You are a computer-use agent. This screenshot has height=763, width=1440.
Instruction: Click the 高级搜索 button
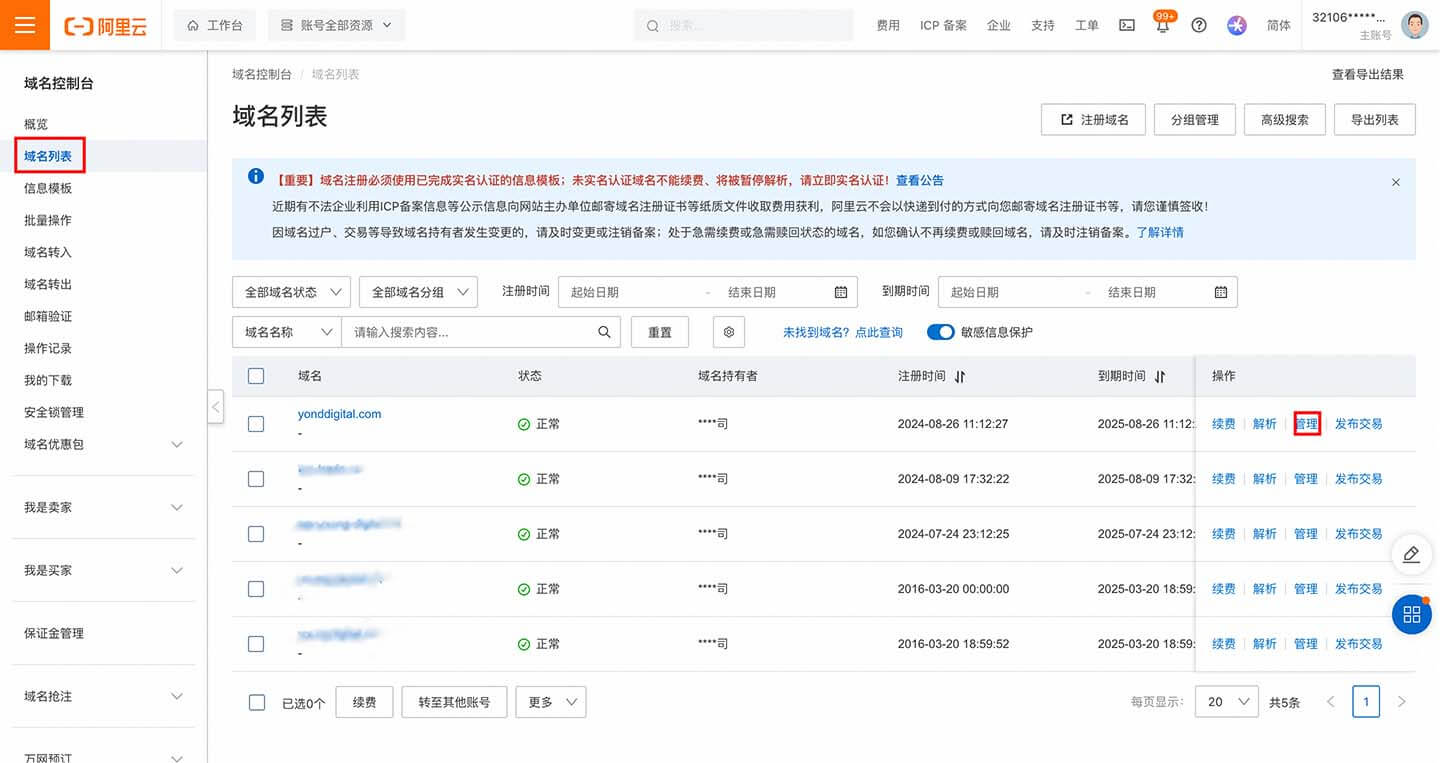click(x=1284, y=119)
